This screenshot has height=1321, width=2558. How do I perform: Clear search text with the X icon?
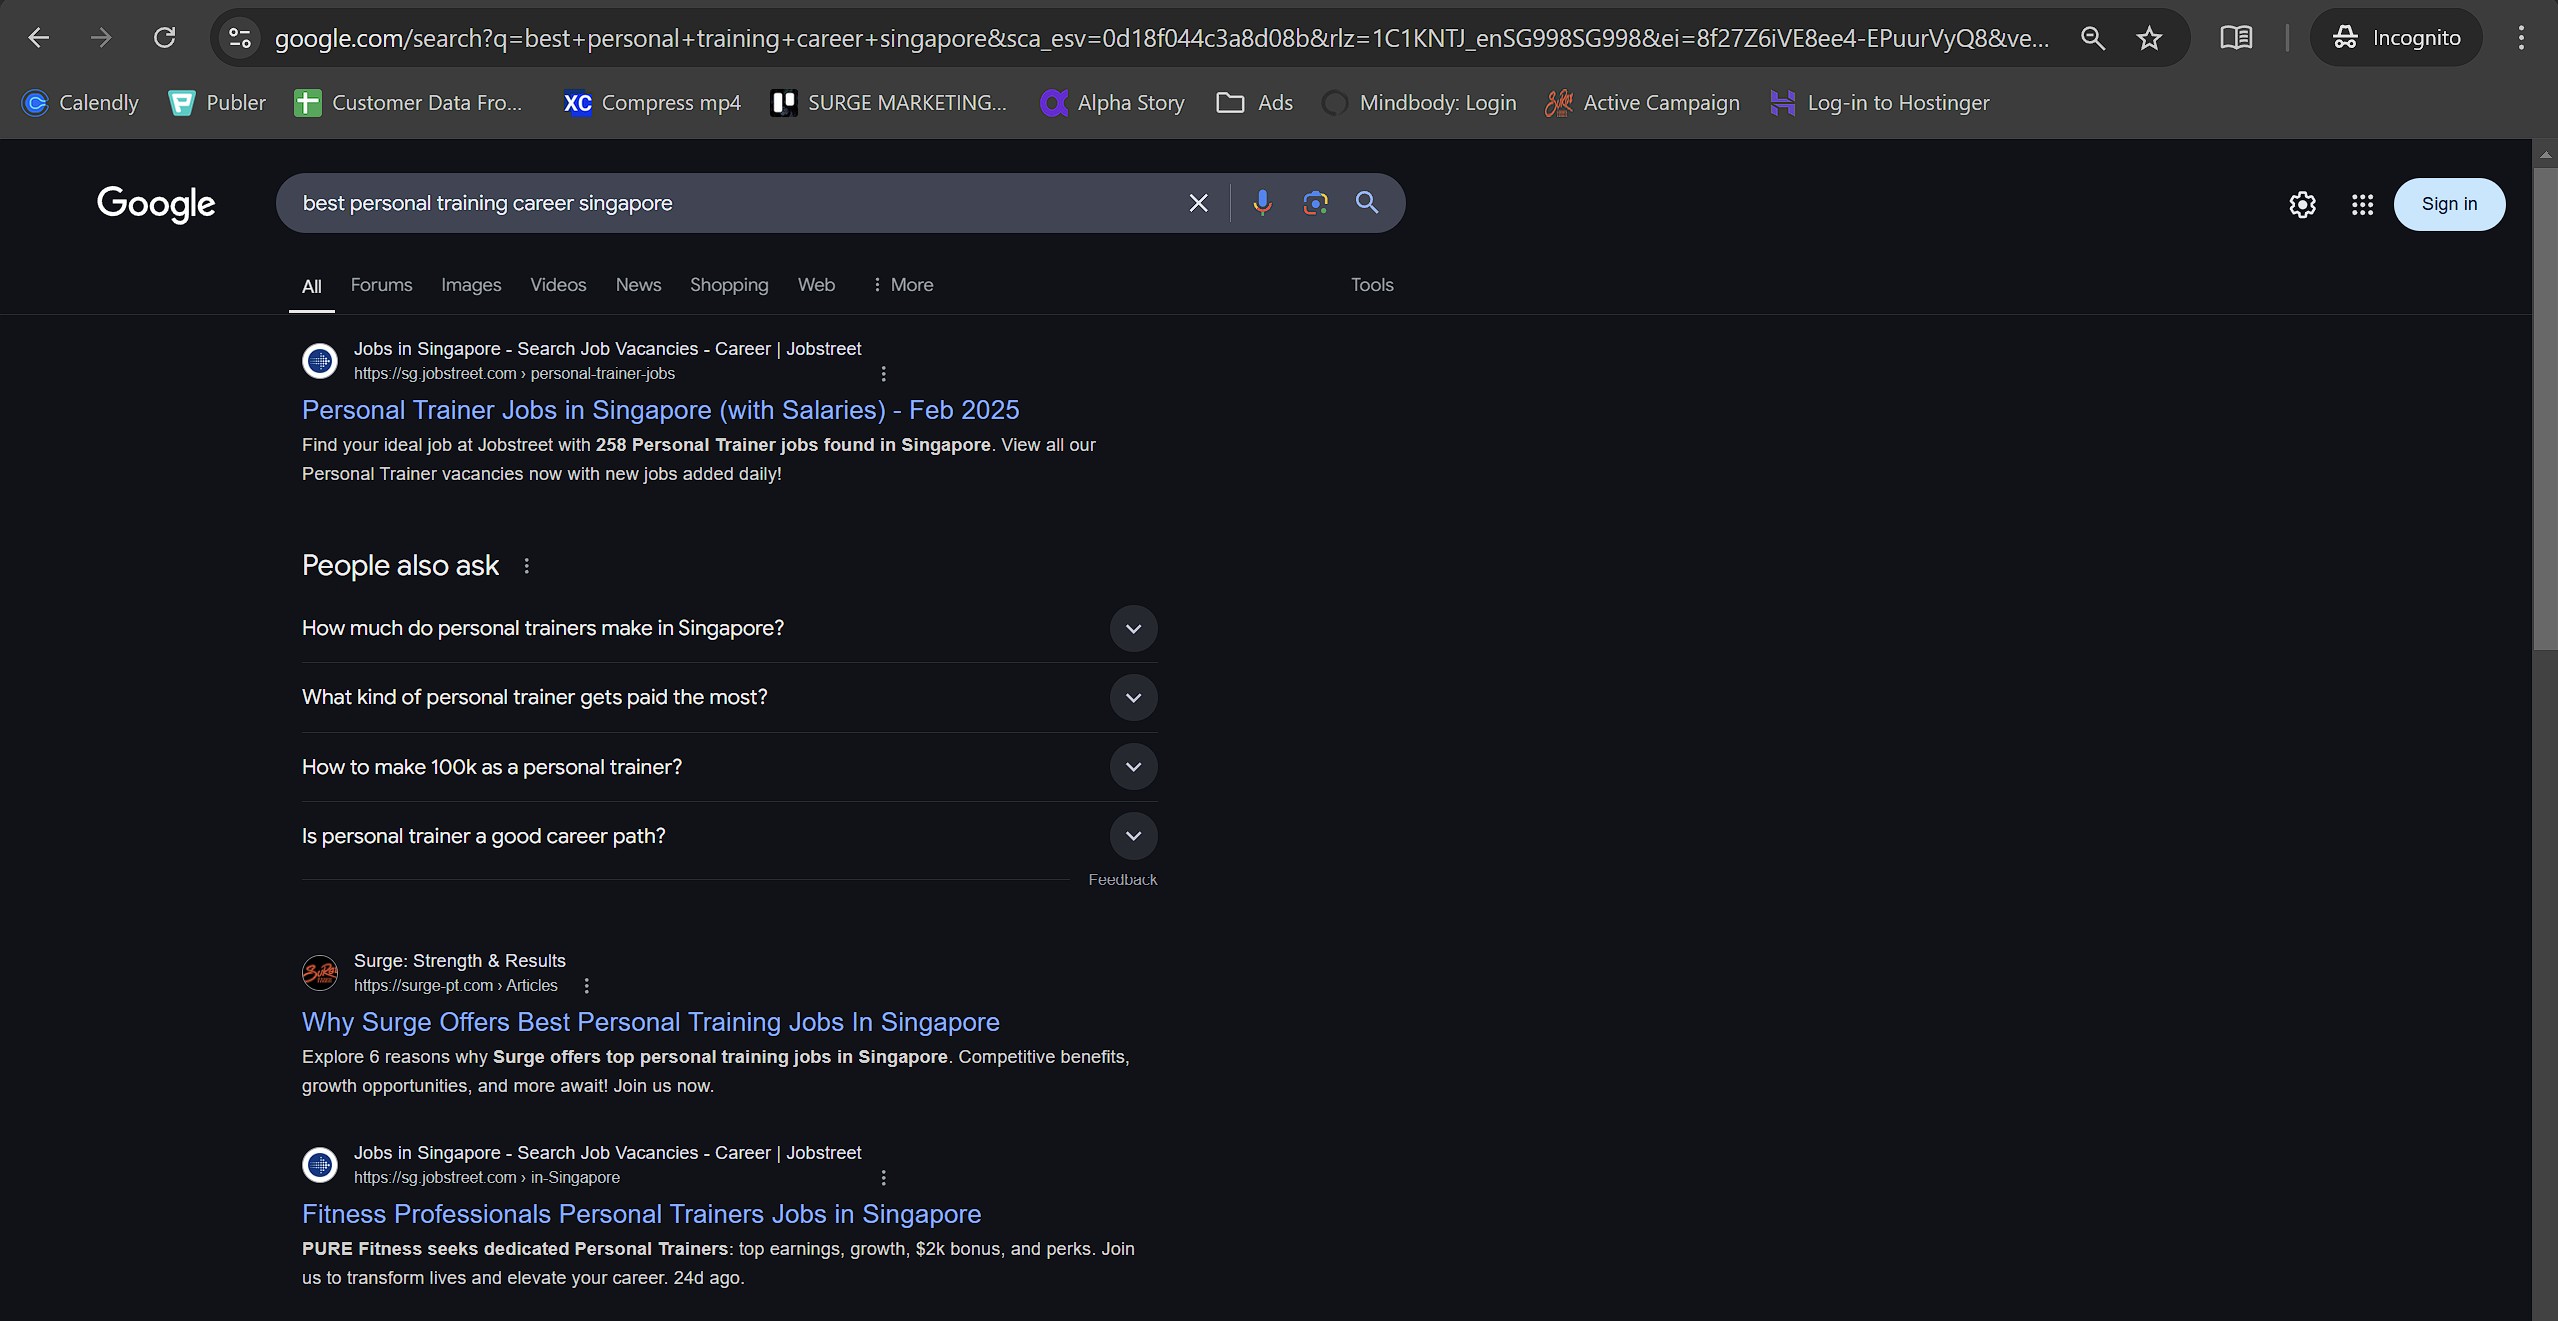1198,203
